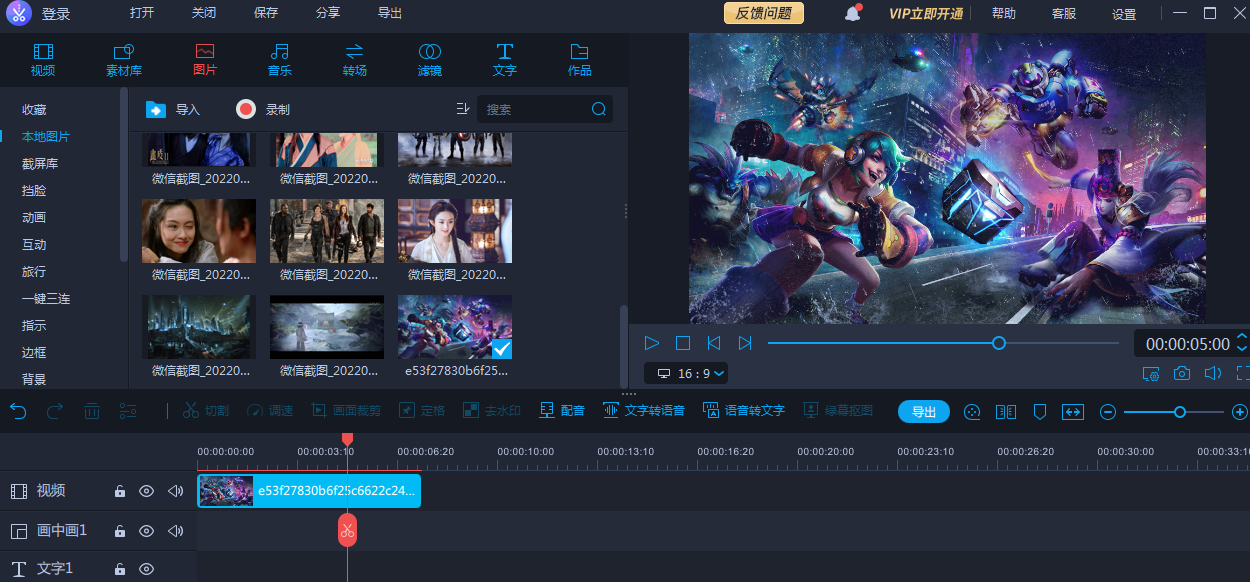Add a timeline marker with the marker icon

[x=1040, y=411]
